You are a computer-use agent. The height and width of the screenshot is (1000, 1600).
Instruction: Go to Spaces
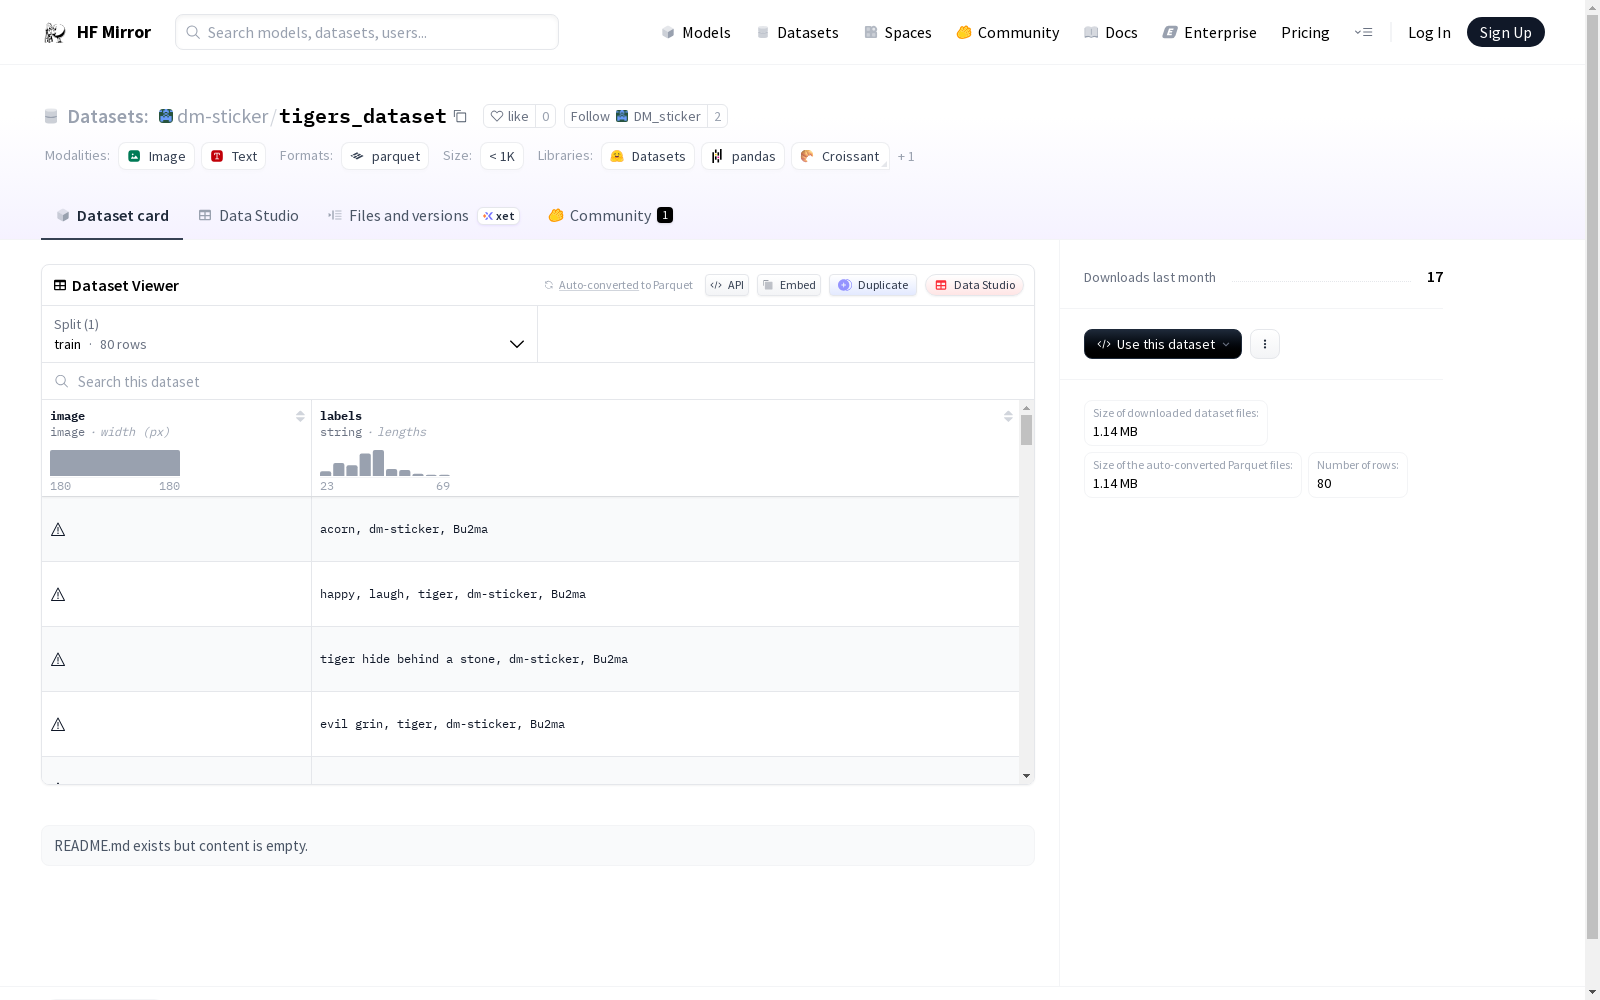[898, 32]
